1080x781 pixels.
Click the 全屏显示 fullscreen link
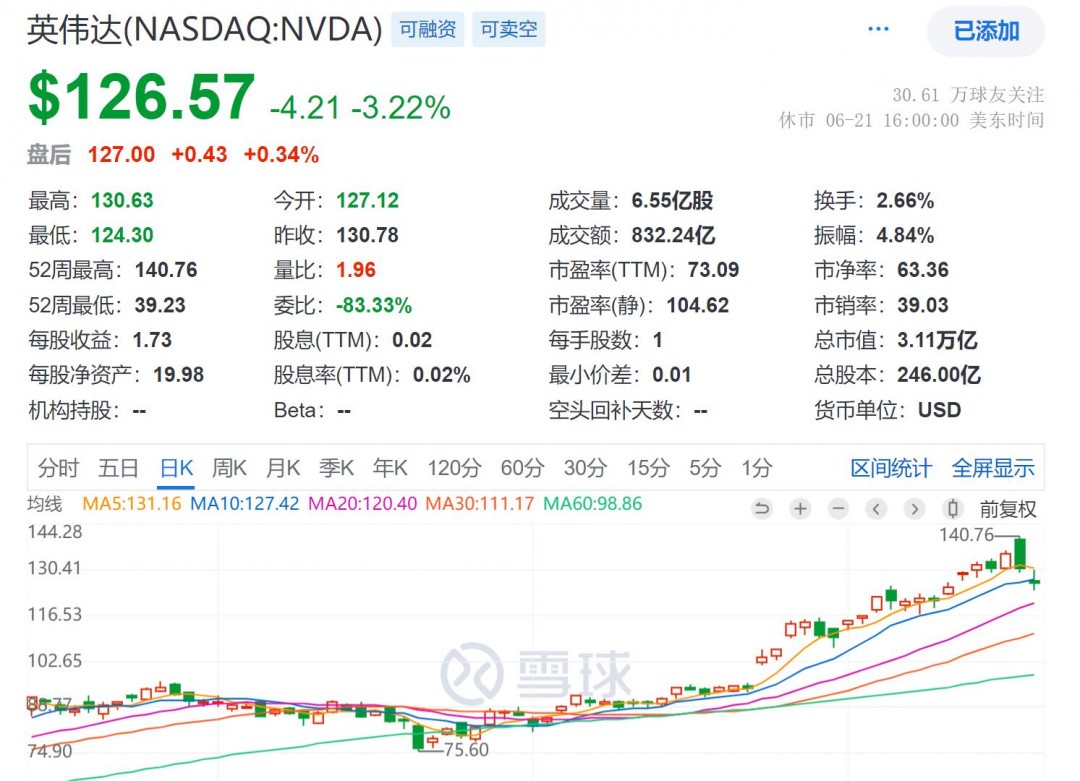[x=993, y=468]
